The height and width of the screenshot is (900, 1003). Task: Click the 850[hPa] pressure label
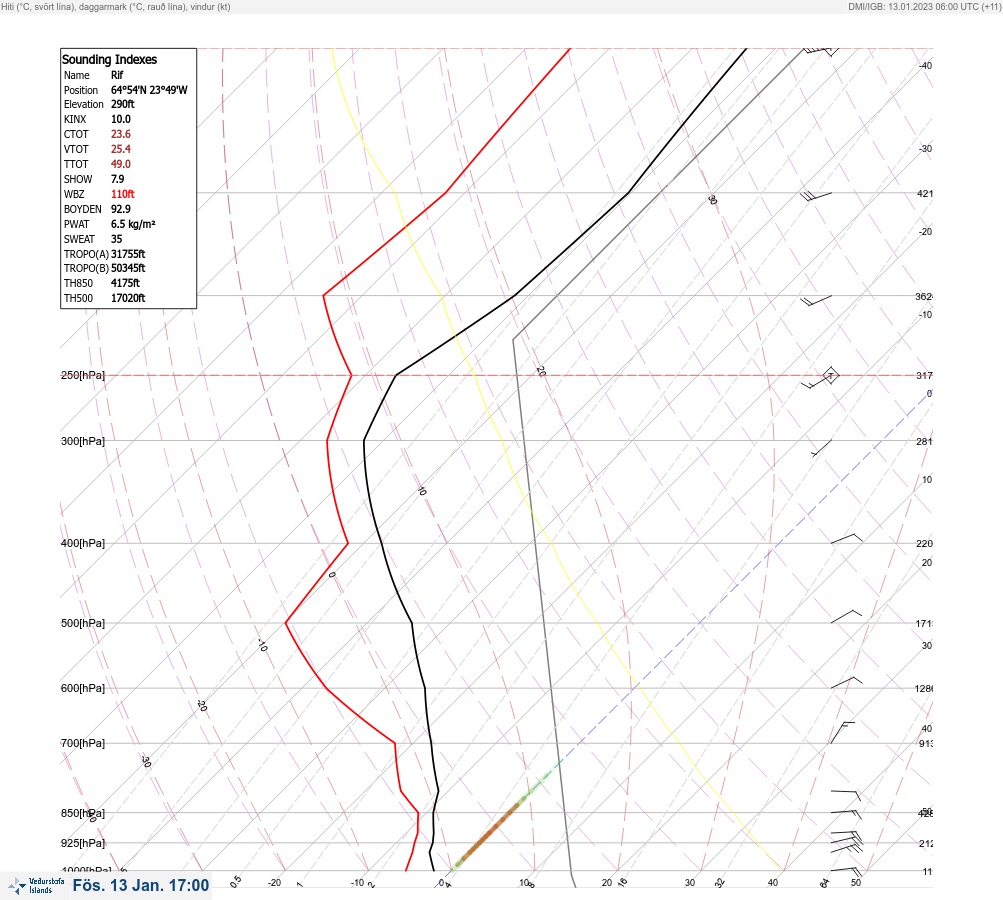(83, 813)
